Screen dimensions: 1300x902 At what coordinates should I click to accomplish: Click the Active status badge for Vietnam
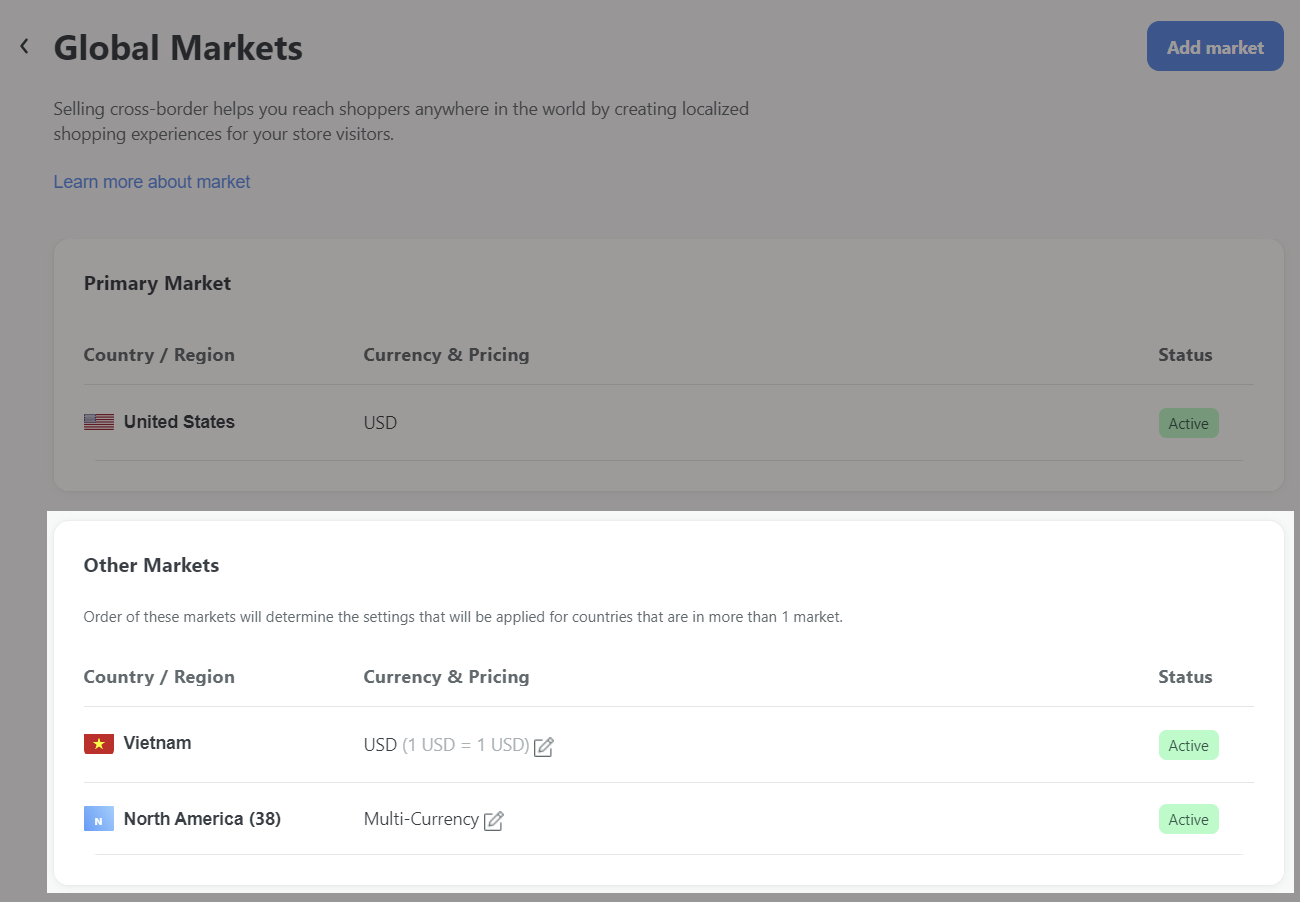pos(1189,745)
